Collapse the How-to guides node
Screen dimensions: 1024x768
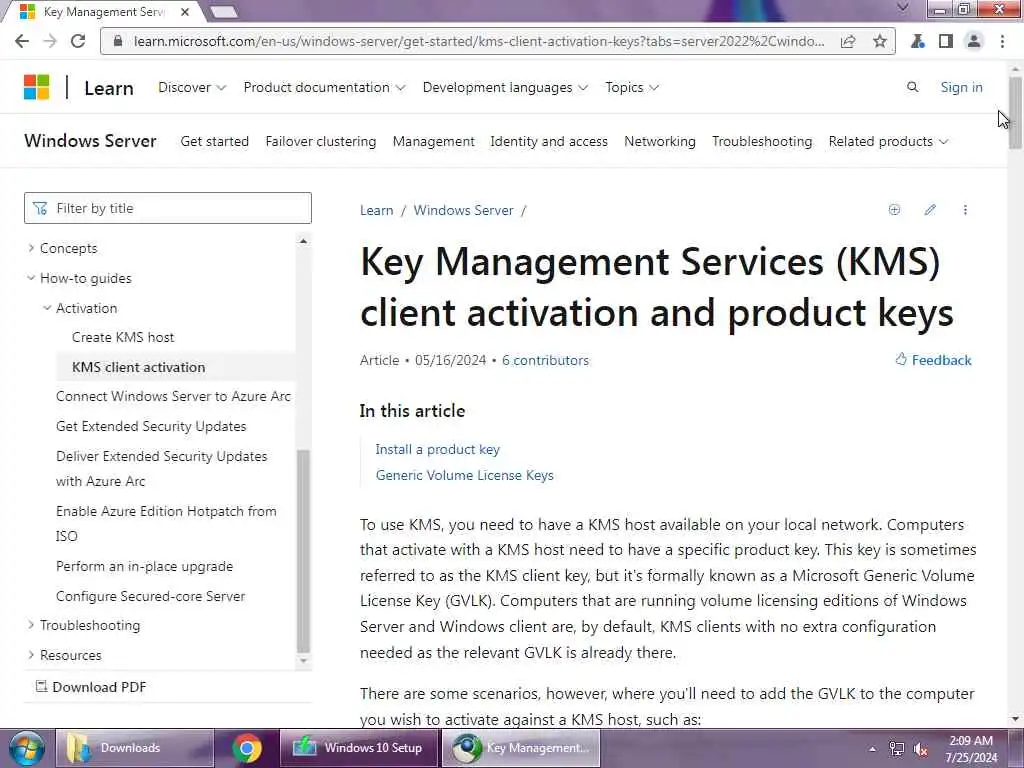click(31, 278)
